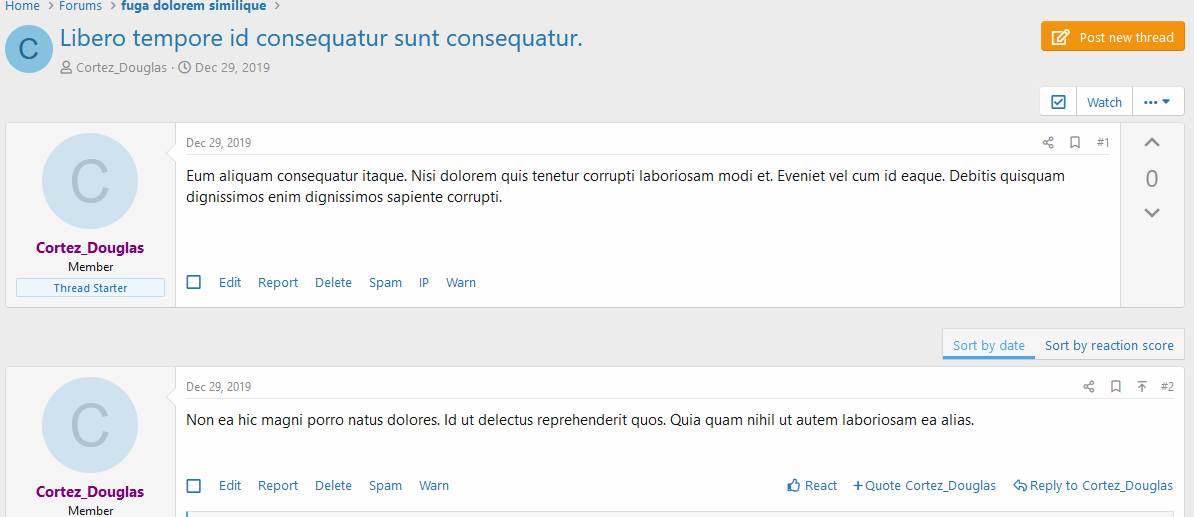Click the up-arrow icon on post #2
Image resolution: width=1194 pixels, height=517 pixels.
[1142, 387]
